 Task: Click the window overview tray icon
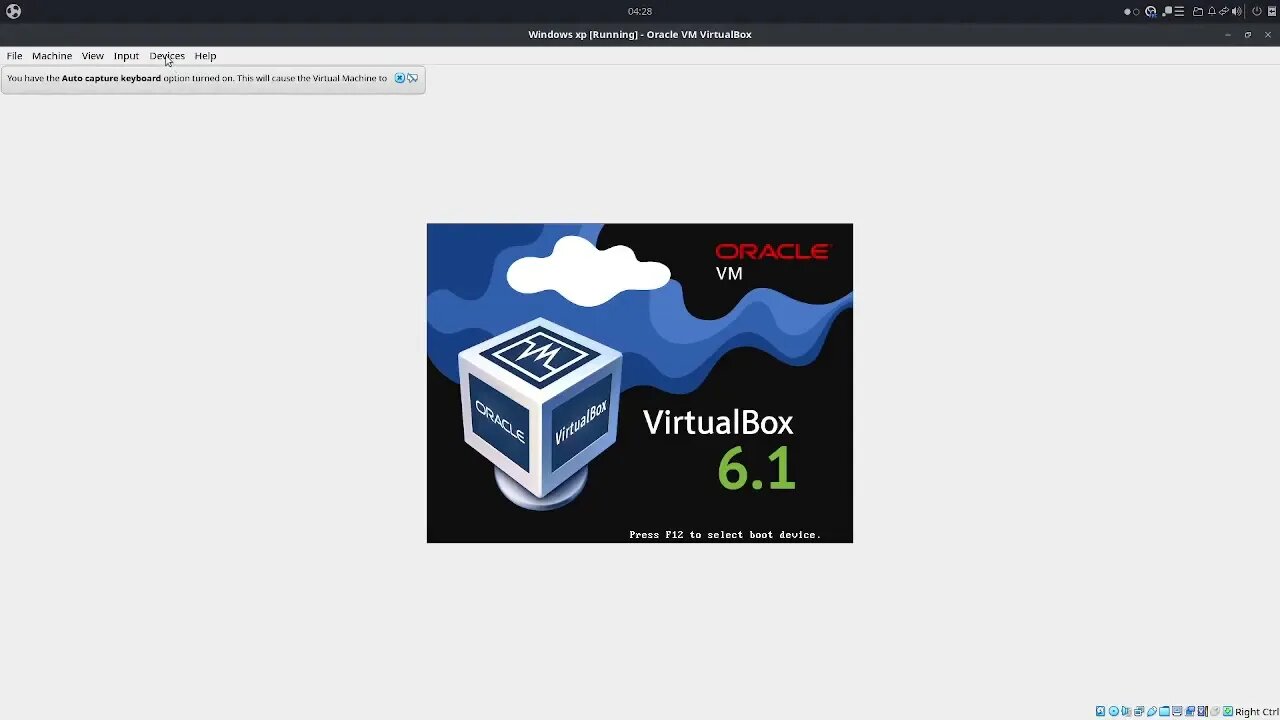click(1168, 12)
